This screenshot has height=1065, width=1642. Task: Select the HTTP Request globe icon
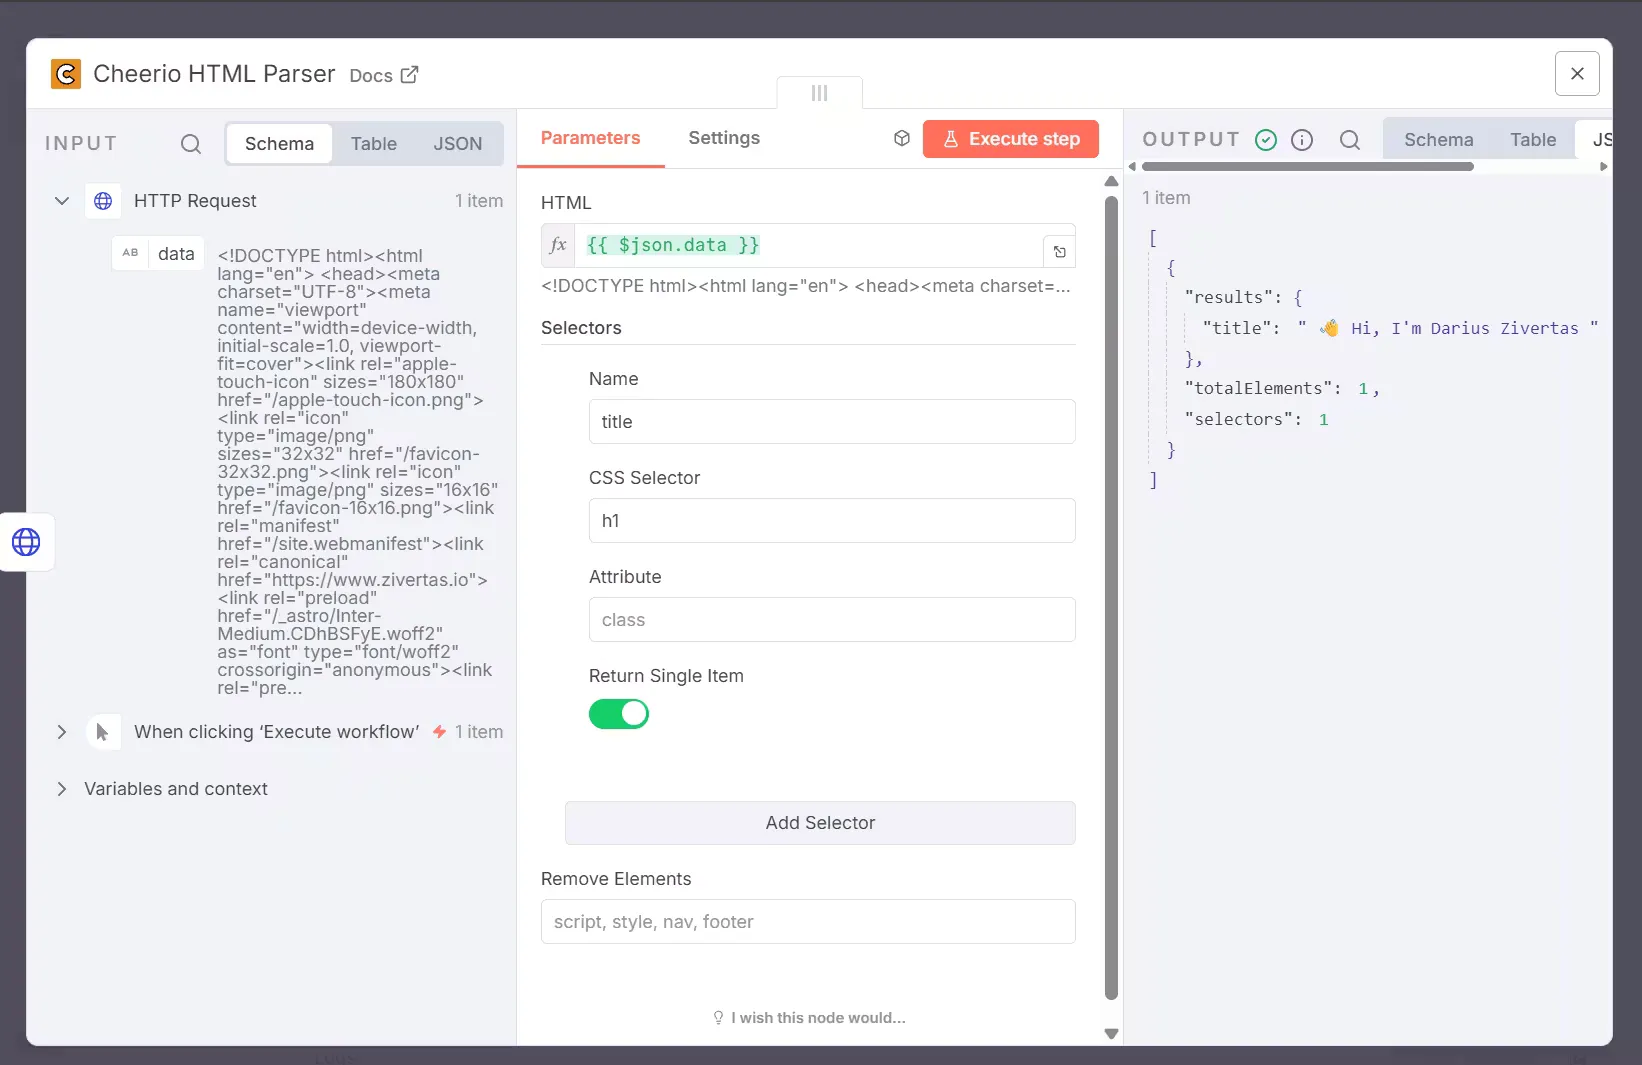[102, 201]
